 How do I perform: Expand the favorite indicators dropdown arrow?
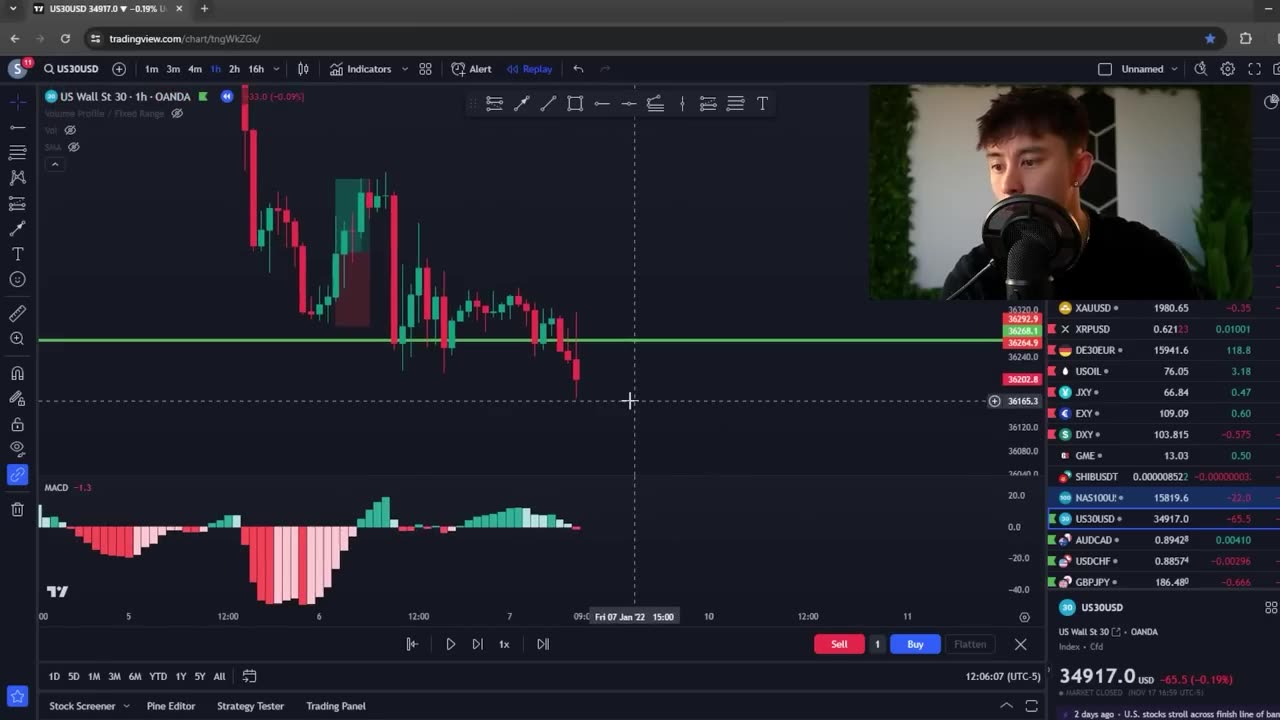tap(404, 69)
